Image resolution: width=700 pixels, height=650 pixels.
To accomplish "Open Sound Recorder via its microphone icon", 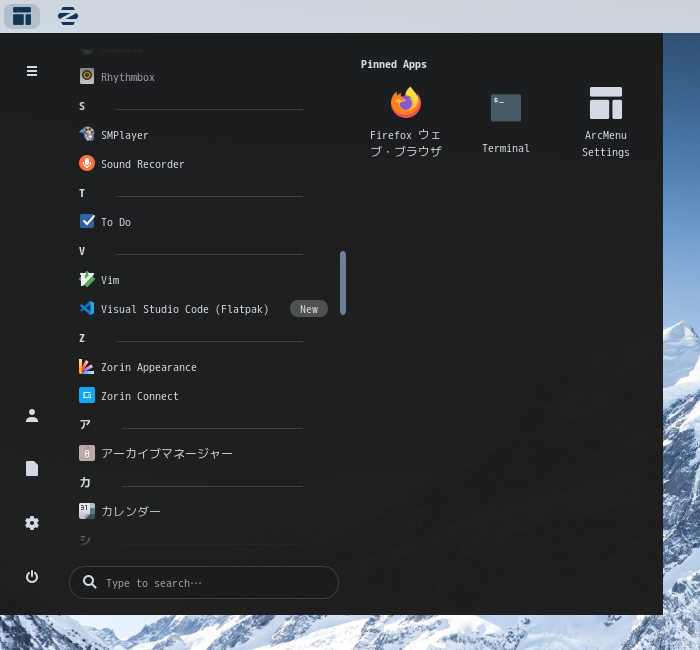I will 87,163.
